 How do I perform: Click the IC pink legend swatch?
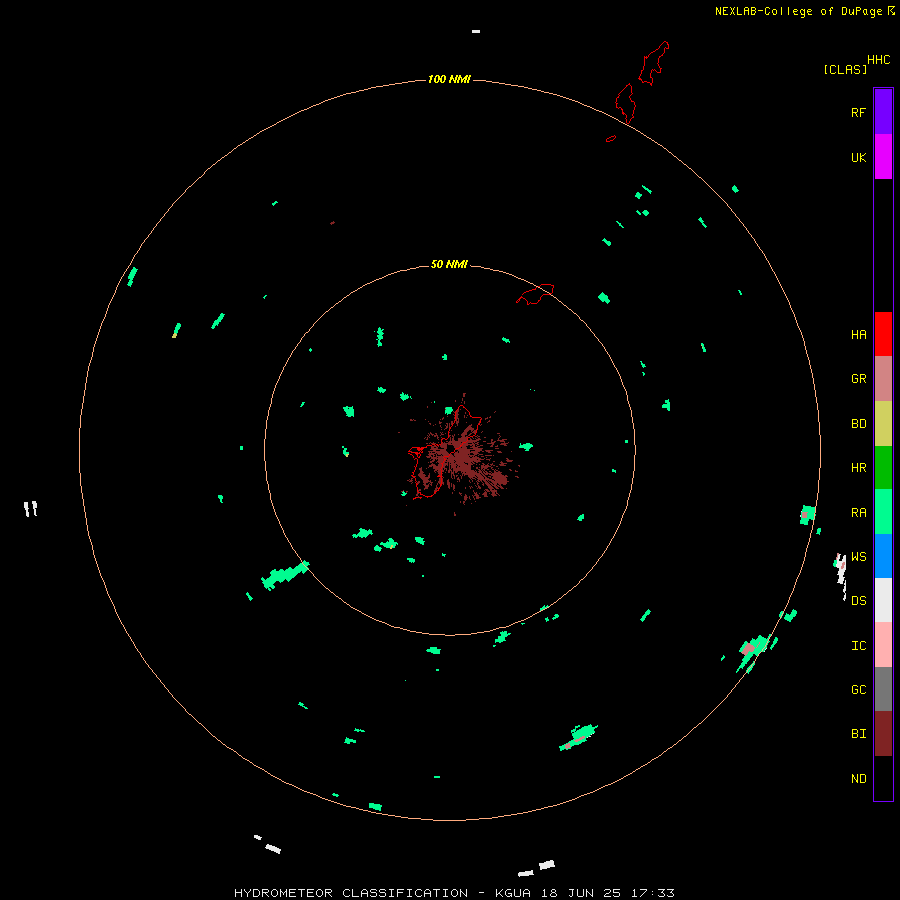(x=883, y=645)
